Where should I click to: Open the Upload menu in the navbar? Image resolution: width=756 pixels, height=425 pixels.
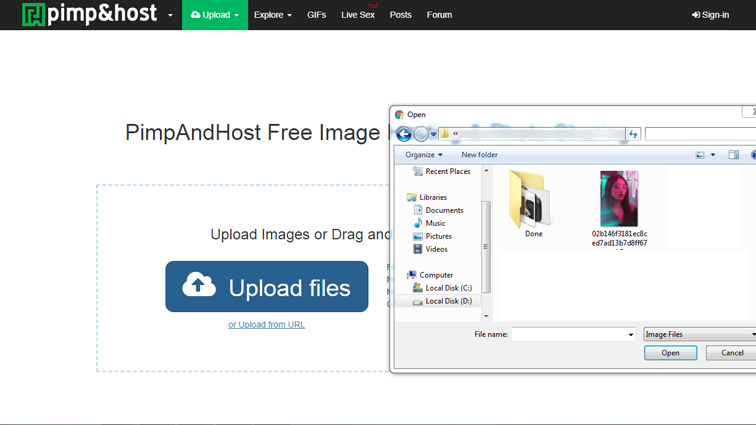tap(215, 15)
